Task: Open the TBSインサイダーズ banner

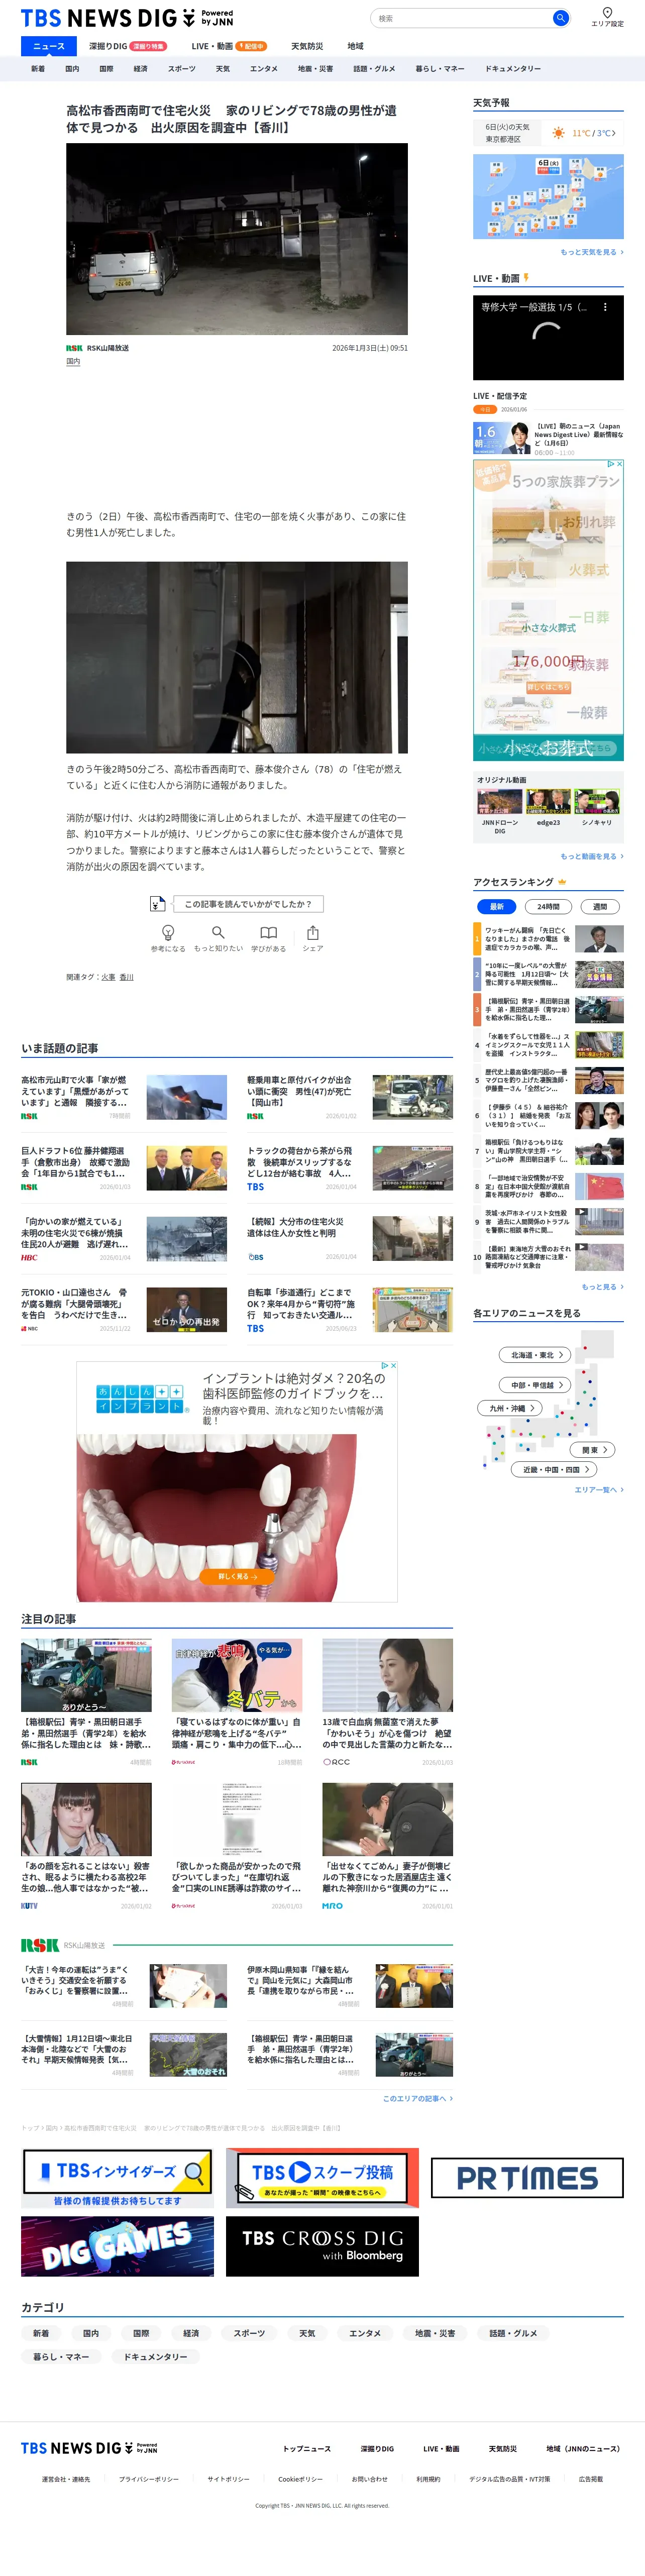Action: click(x=117, y=2177)
